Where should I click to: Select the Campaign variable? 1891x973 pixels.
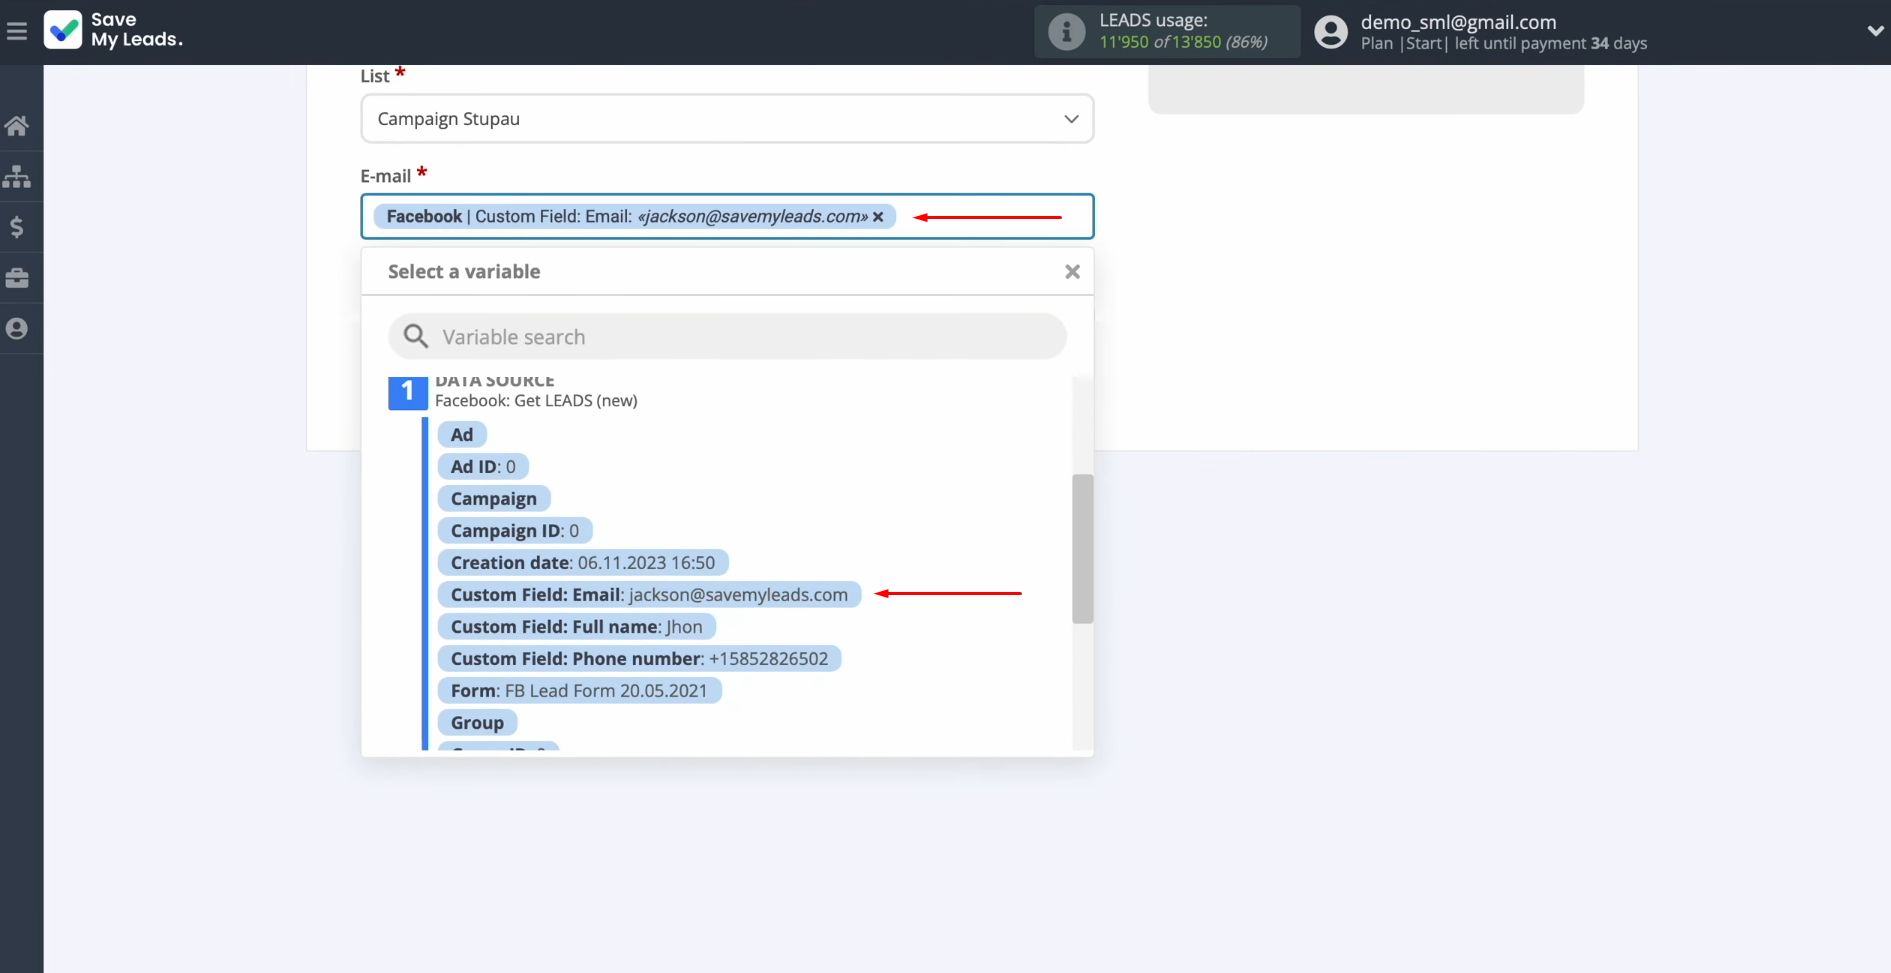(494, 499)
